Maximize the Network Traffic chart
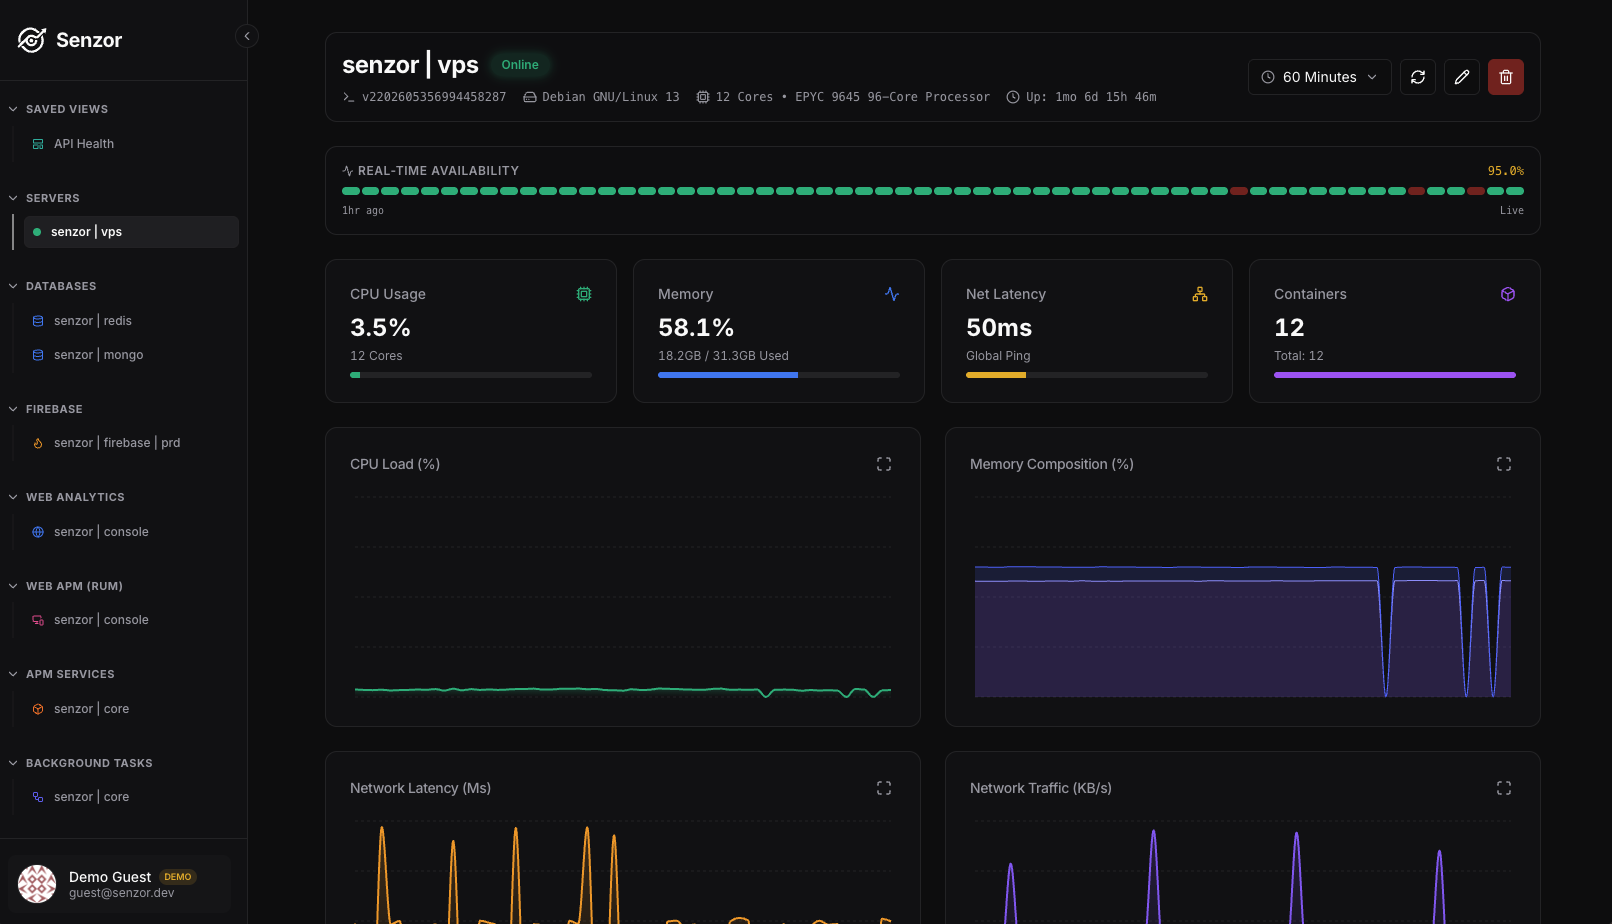This screenshot has height=924, width=1612. (x=1504, y=788)
